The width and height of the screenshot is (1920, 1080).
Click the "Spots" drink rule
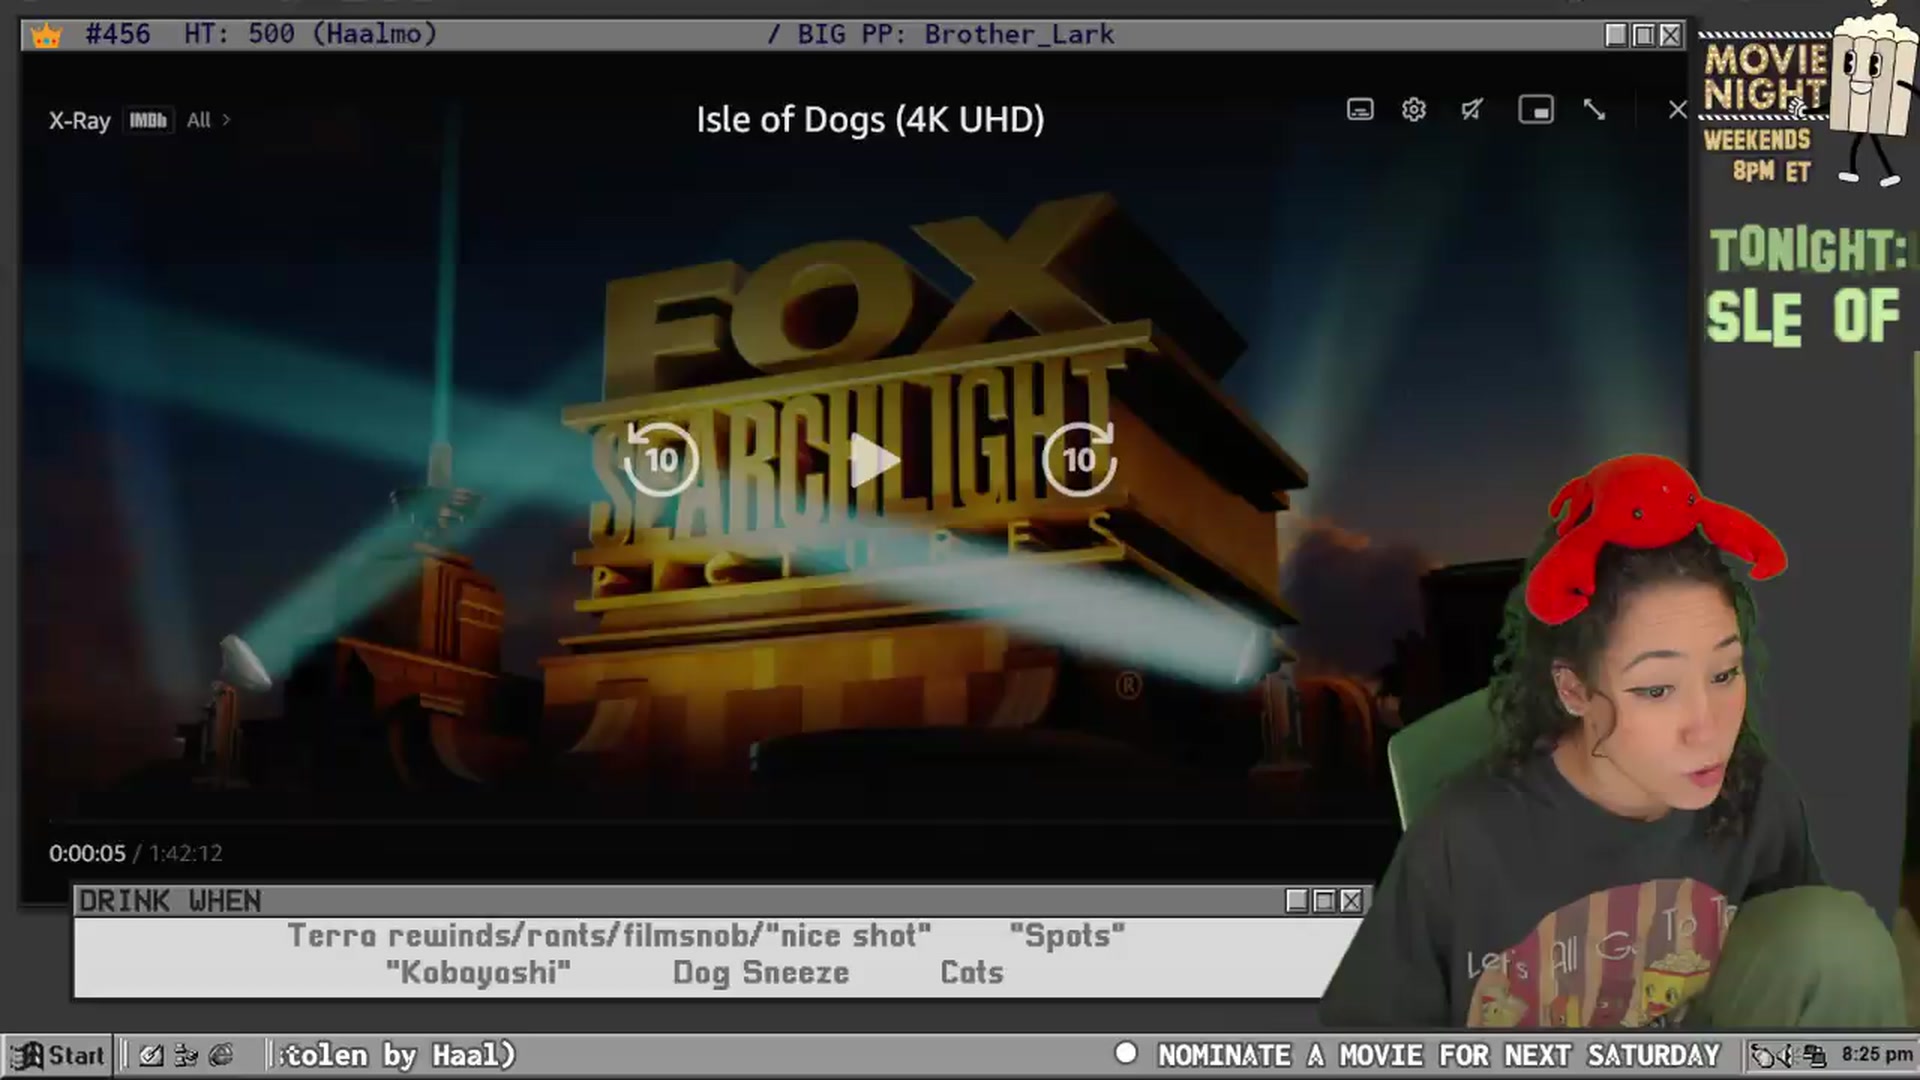pos(1067,935)
